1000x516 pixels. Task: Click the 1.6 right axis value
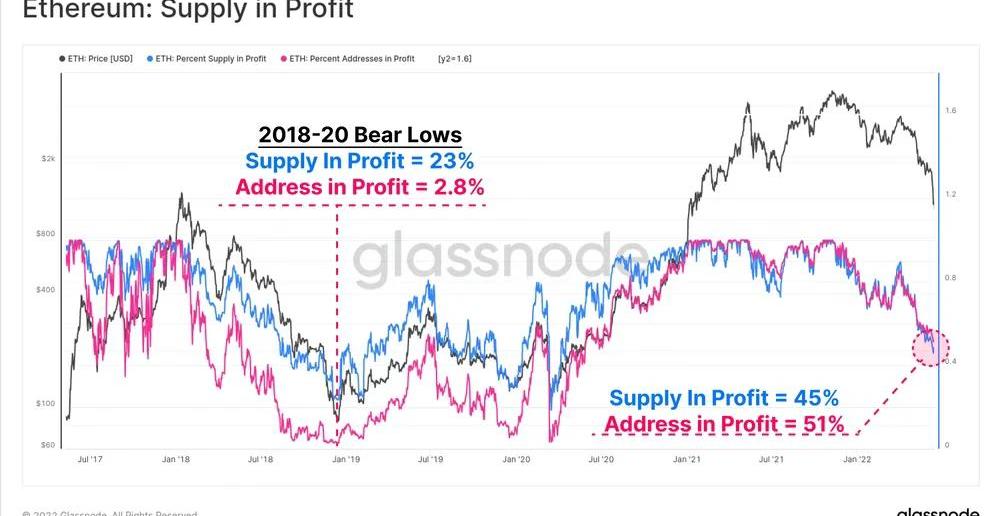point(951,111)
